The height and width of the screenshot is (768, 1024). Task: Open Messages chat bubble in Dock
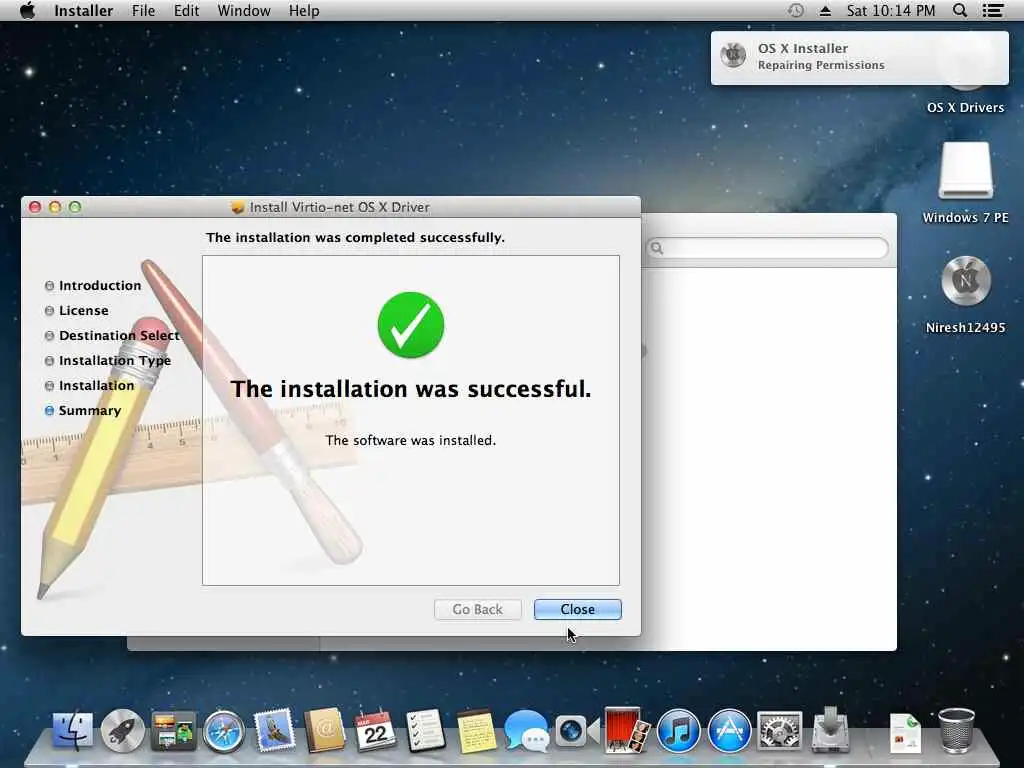[x=526, y=730]
